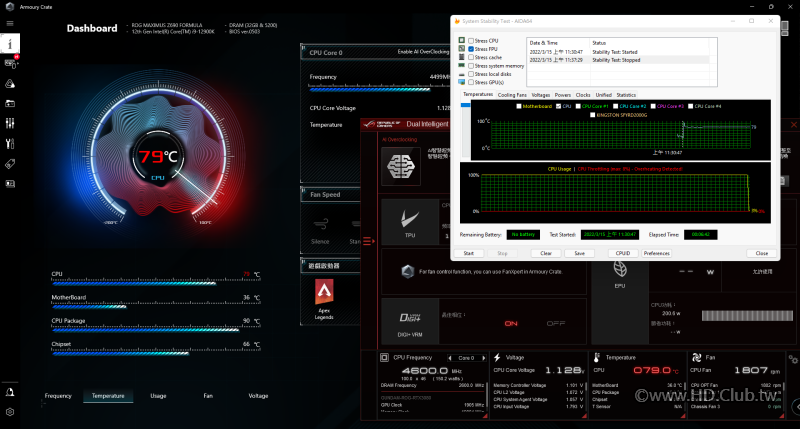Open the sliders (scenario profiles) sidebar icon
The height and width of the screenshot is (429, 800).
click(10, 123)
